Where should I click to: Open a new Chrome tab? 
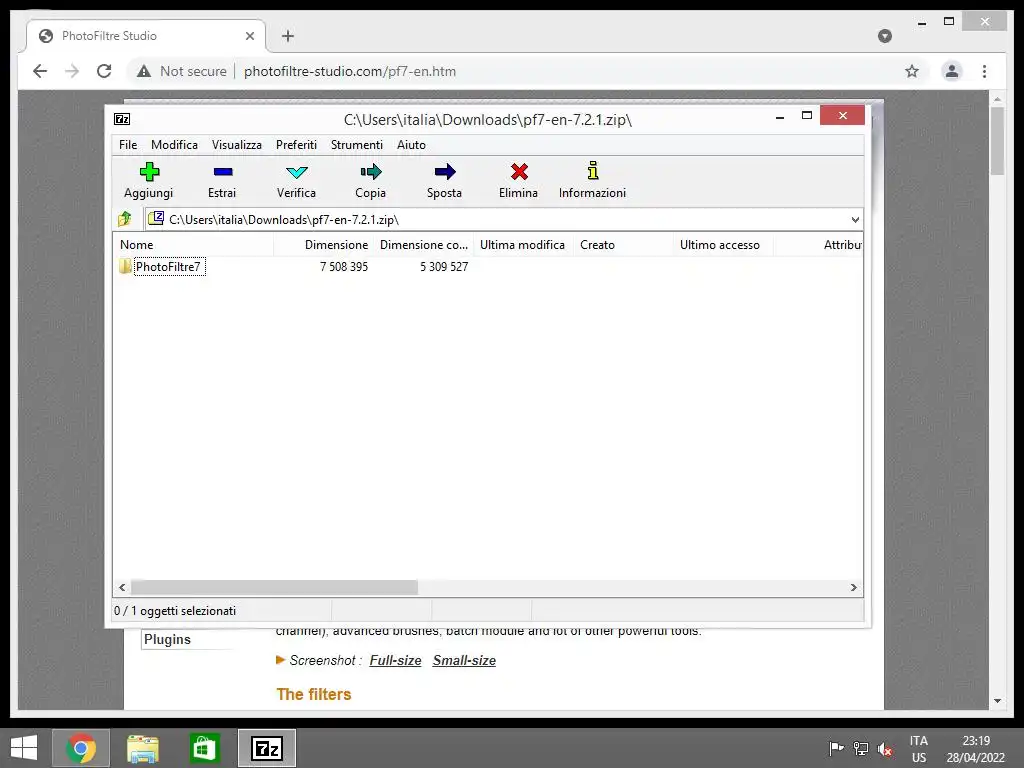click(x=288, y=36)
